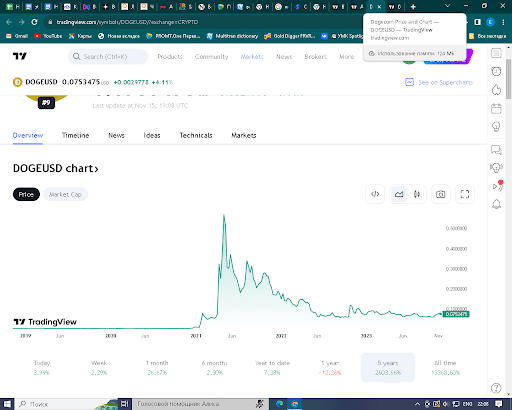Open the YouTube bookmark
This screenshot has width=512, height=410.
(48, 36)
